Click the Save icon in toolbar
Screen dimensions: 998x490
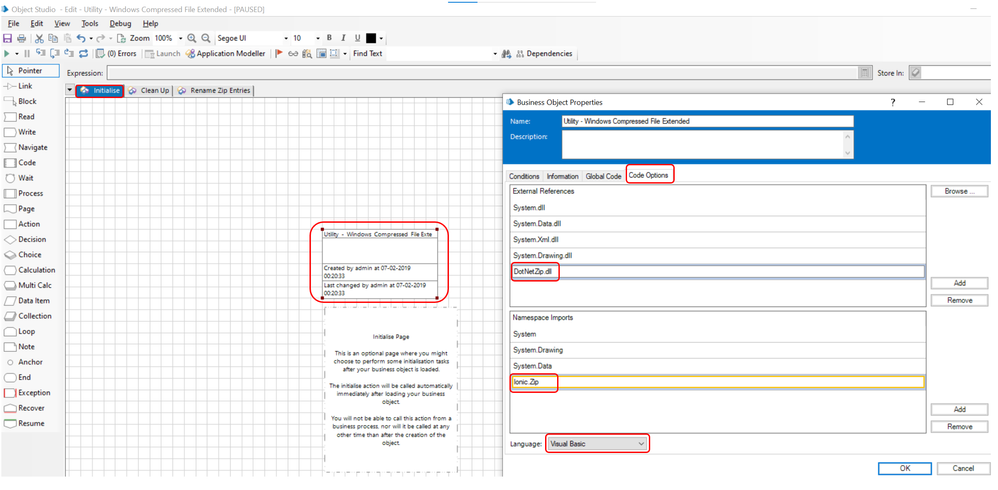[x=8, y=39]
